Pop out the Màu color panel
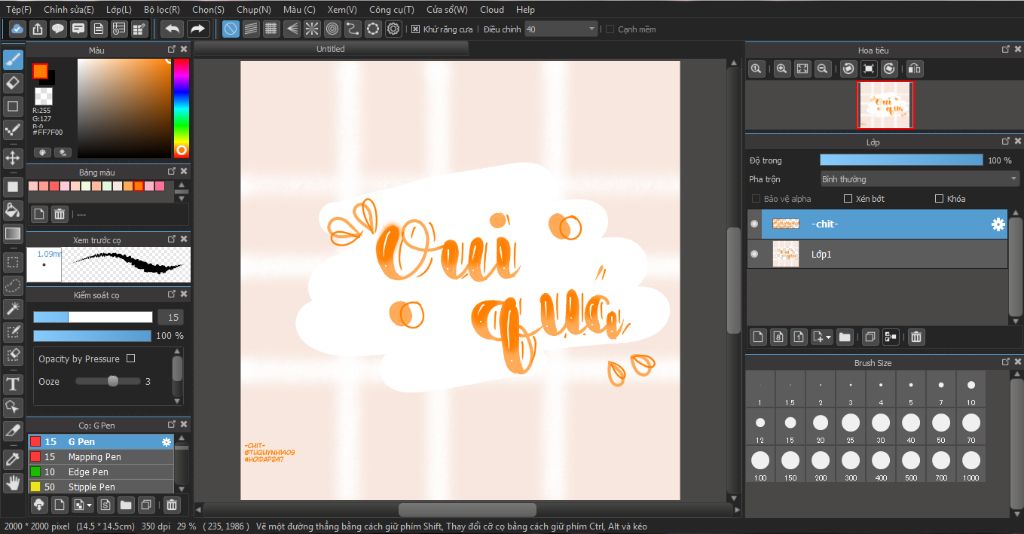This screenshot has height=534, width=1024. pyautogui.click(x=171, y=50)
